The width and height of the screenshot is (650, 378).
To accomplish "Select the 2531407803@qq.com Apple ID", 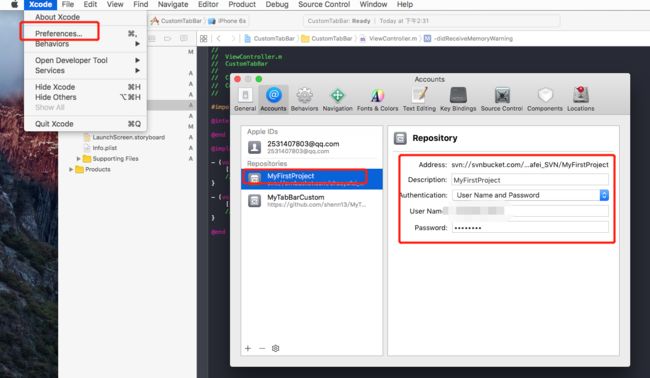I will pyautogui.click(x=312, y=147).
